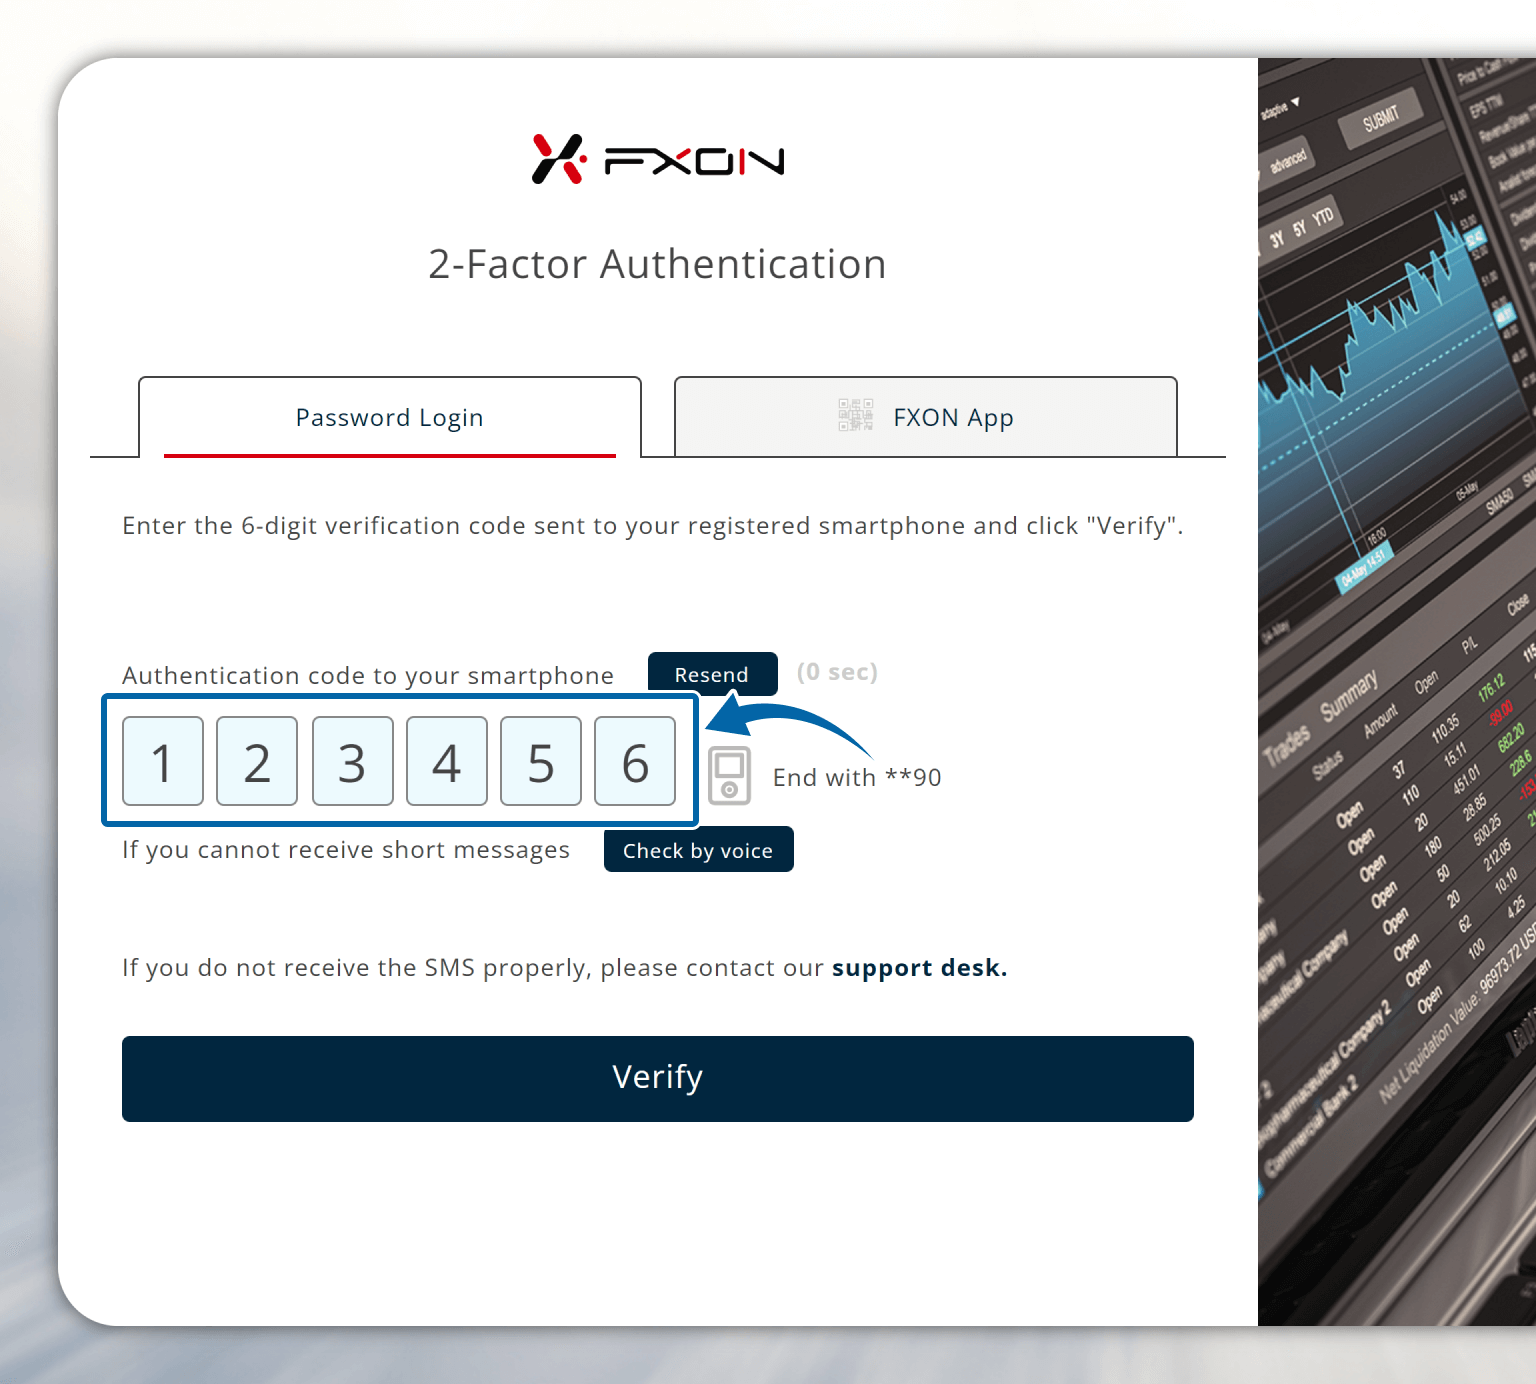
Task: Focus the fourth code digit box showing 4
Action: (x=446, y=761)
